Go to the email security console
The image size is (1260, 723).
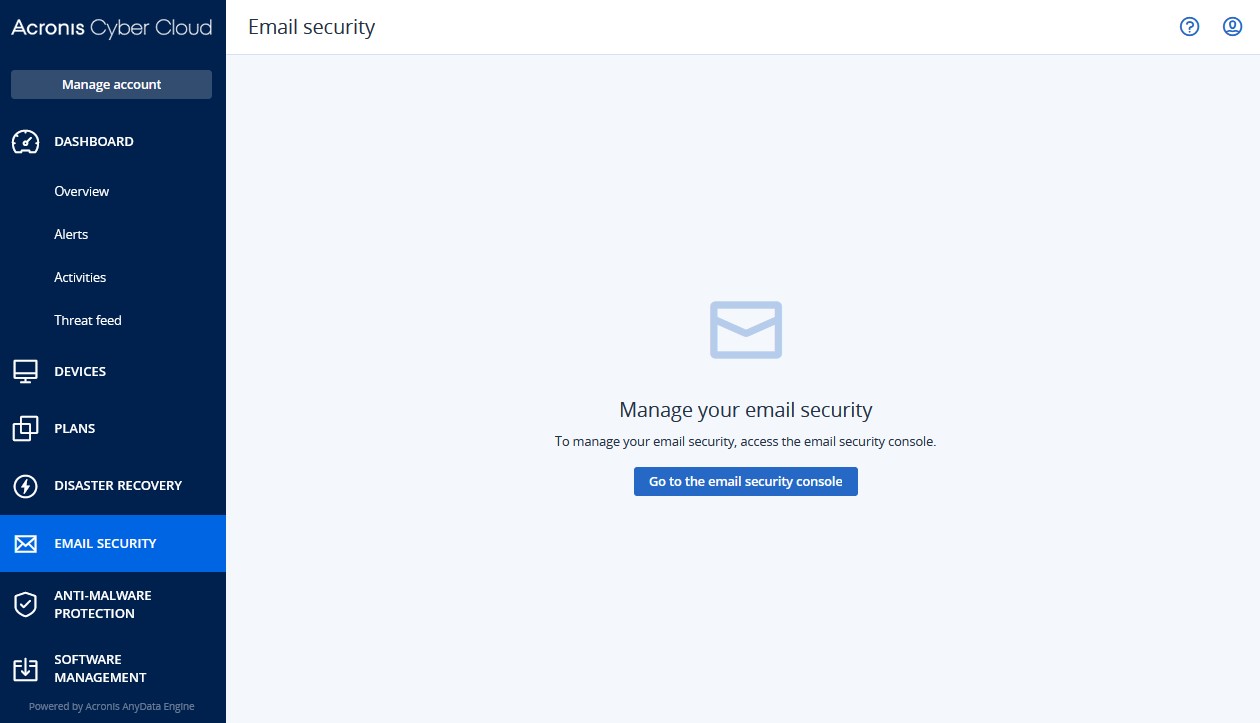[746, 482]
